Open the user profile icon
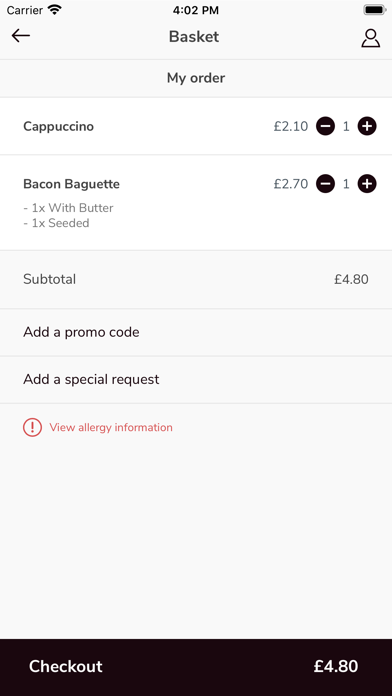Screen dimensions: 392x696 click(371, 38)
